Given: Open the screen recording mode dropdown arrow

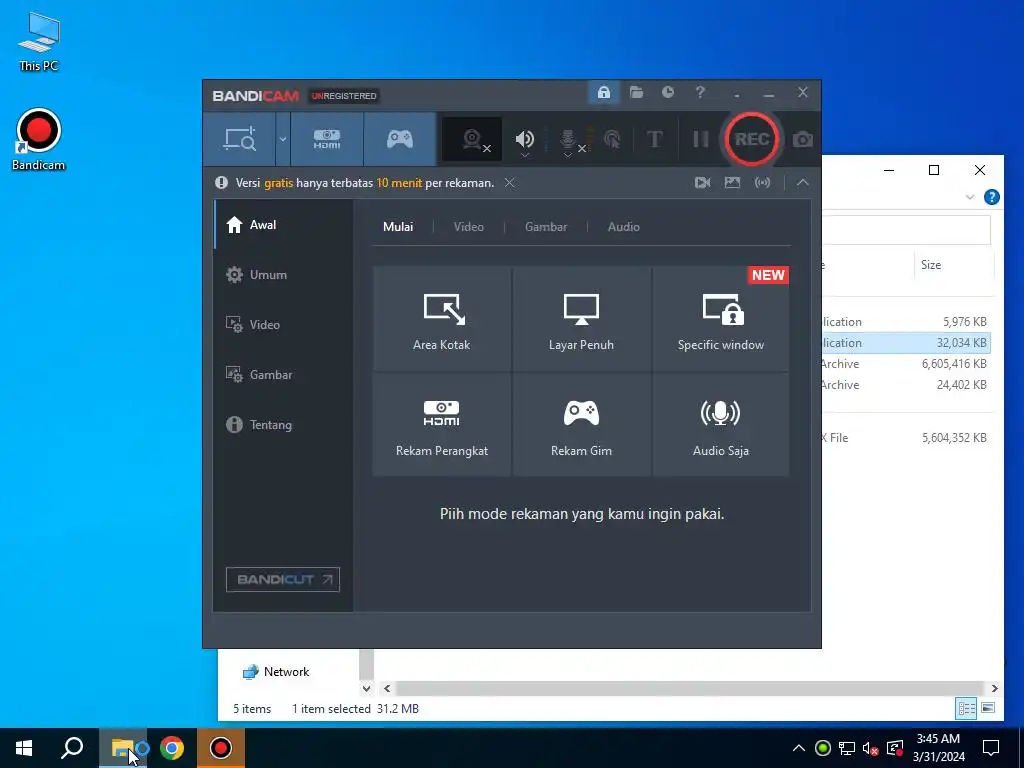Looking at the screenshot, I should [283, 139].
